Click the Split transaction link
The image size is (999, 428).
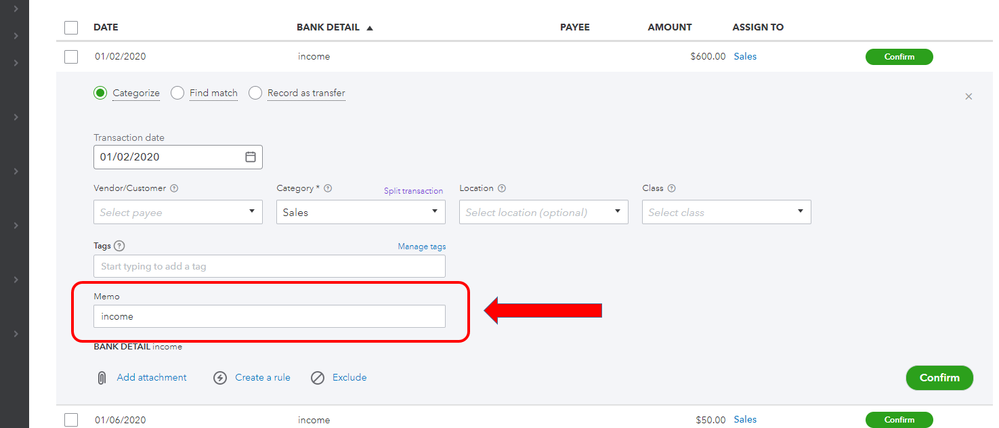point(414,190)
